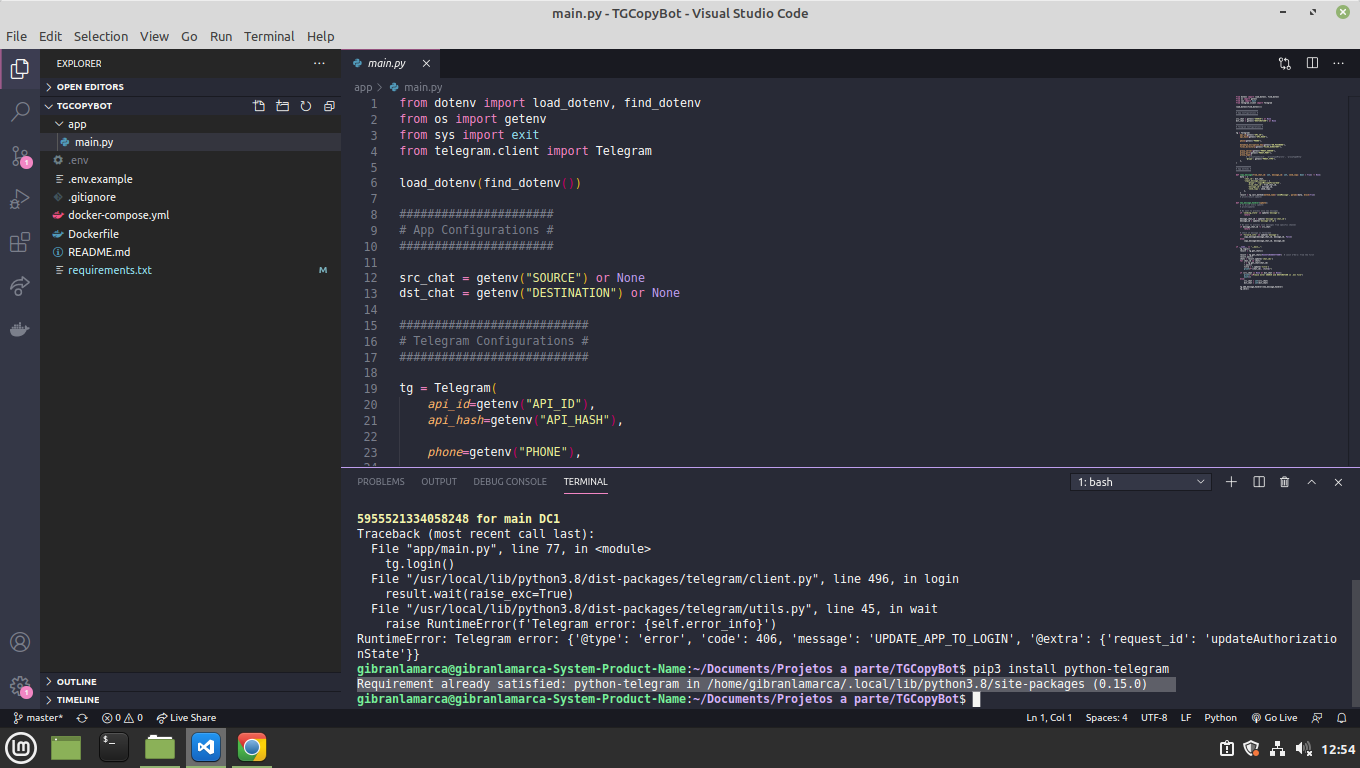Image resolution: width=1360 pixels, height=768 pixels.
Task: Open the Terminal menu
Action: click(x=269, y=36)
